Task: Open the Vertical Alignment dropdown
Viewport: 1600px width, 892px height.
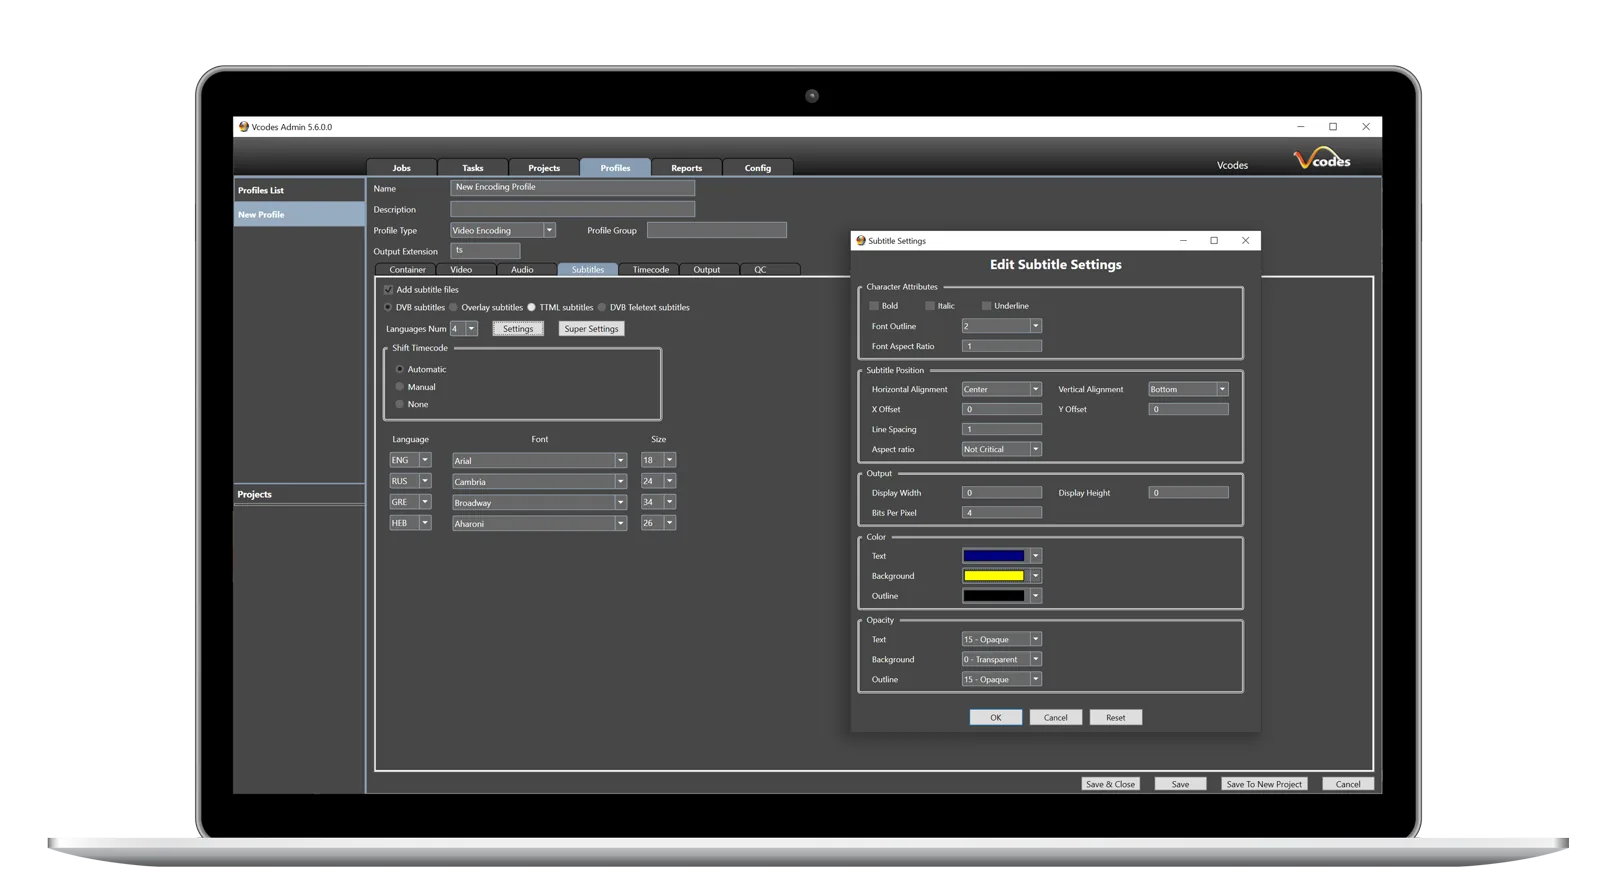Action: click(x=1222, y=390)
